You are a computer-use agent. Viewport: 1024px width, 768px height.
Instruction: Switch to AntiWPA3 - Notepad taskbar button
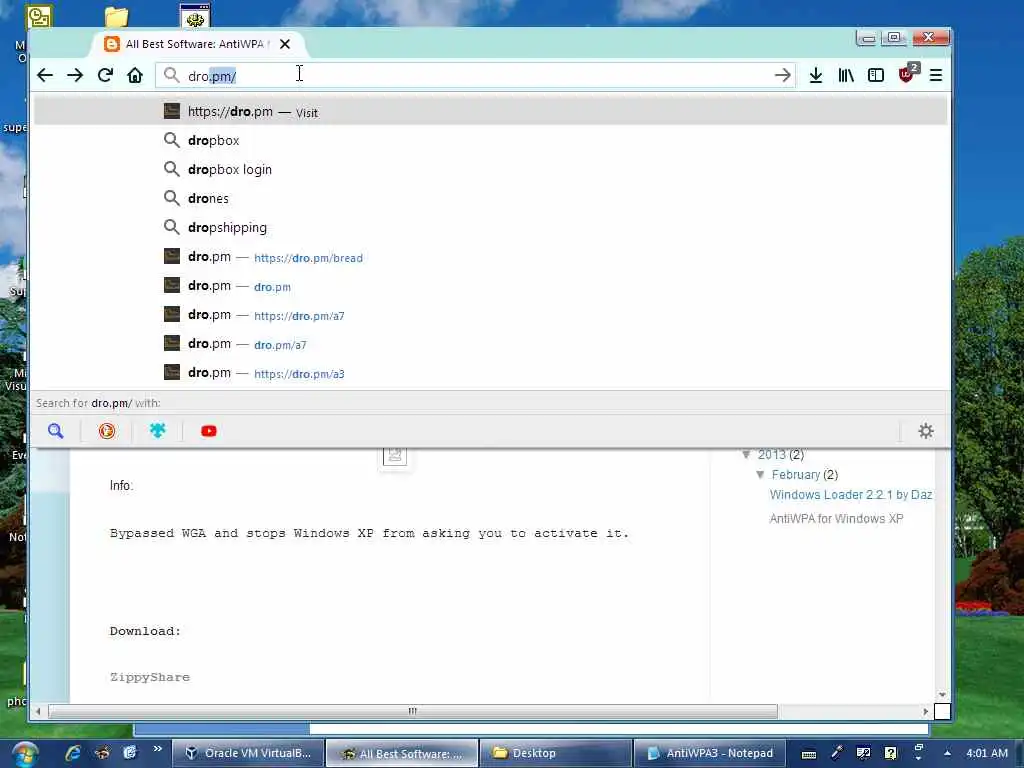click(x=709, y=753)
